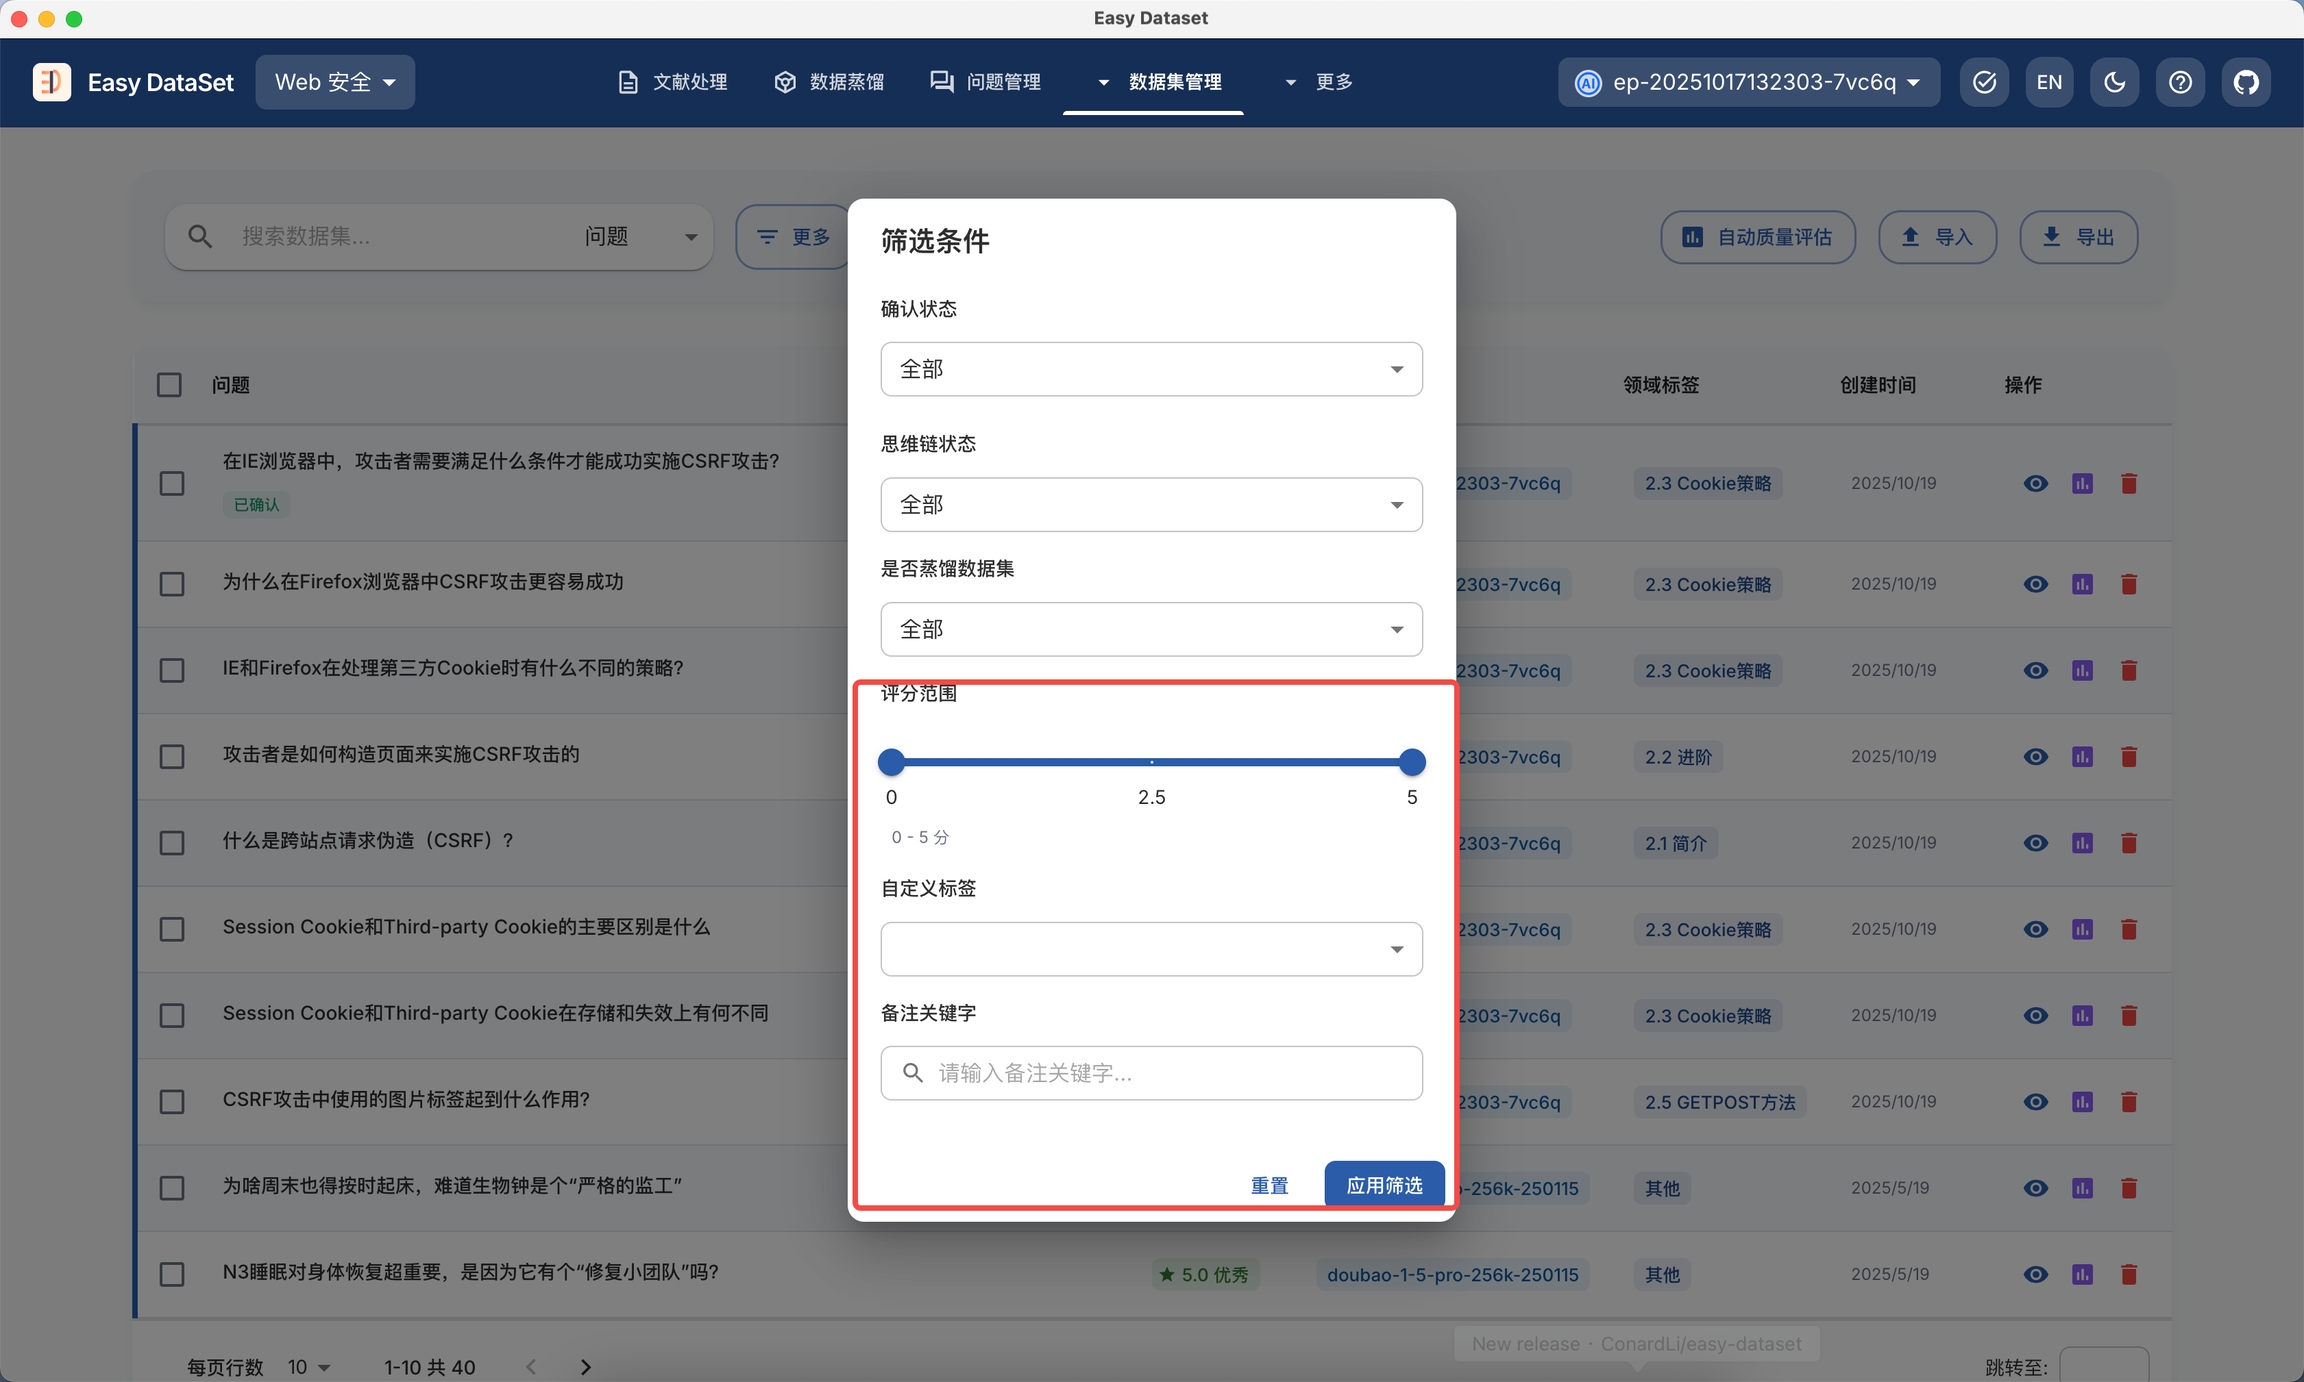This screenshot has height=1382, width=2304.
Task: Open the 问题管理 tab
Action: 986,82
